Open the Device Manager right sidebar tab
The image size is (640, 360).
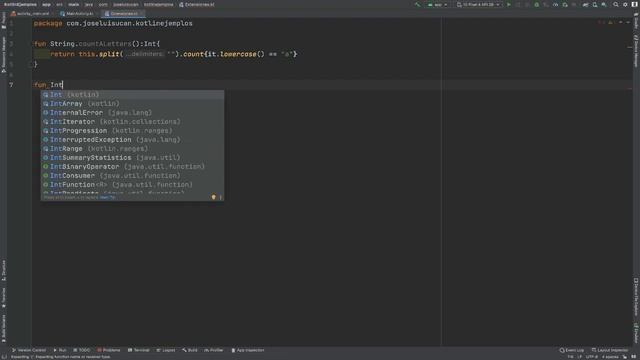pos(636,51)
